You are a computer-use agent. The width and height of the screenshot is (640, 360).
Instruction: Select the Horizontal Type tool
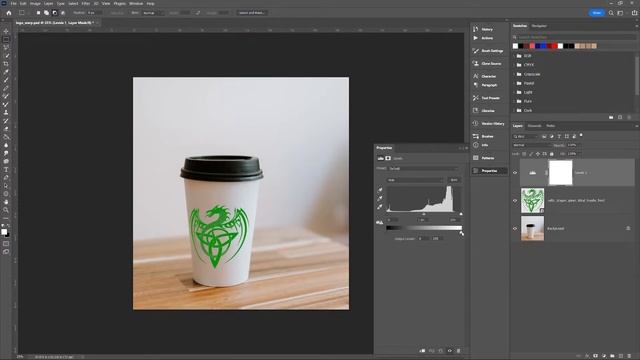6,169
